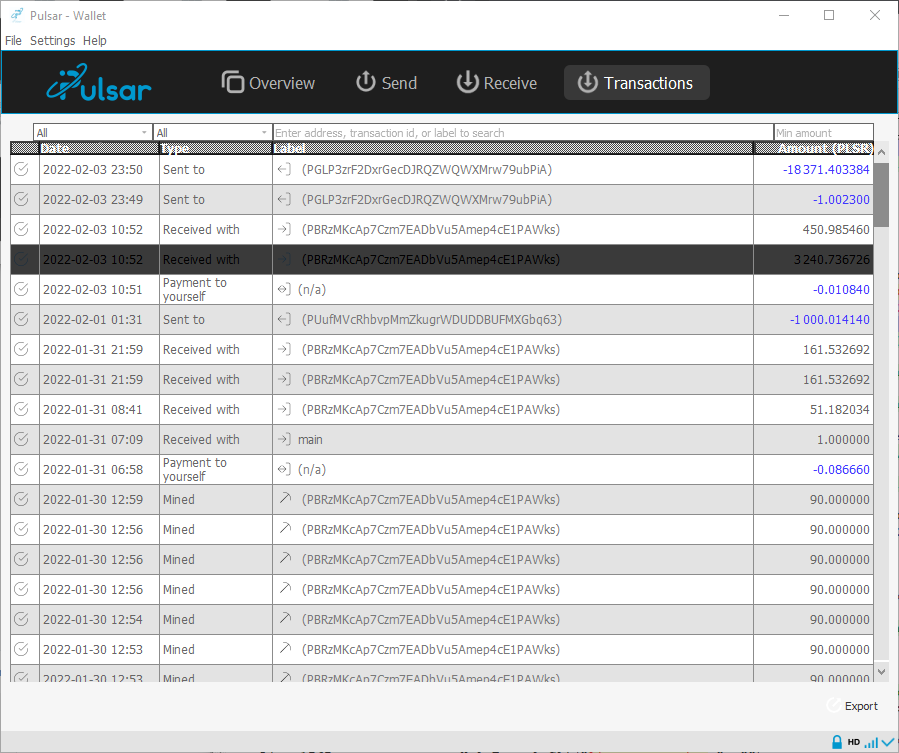Click status icon of 2022-01-30 12:59 mined row
Image resolution: width=899 pixels, height=753 pixels.
pyautogui.click(x=21, y=499)
